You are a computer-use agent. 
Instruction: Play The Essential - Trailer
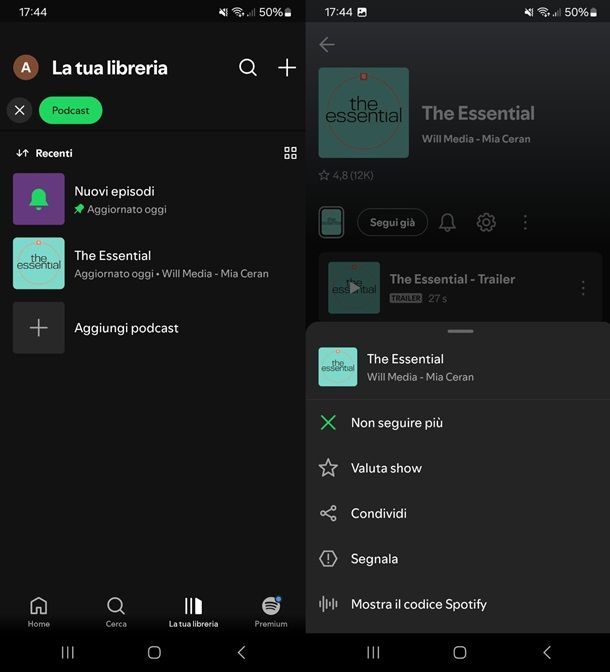(354, 288)
